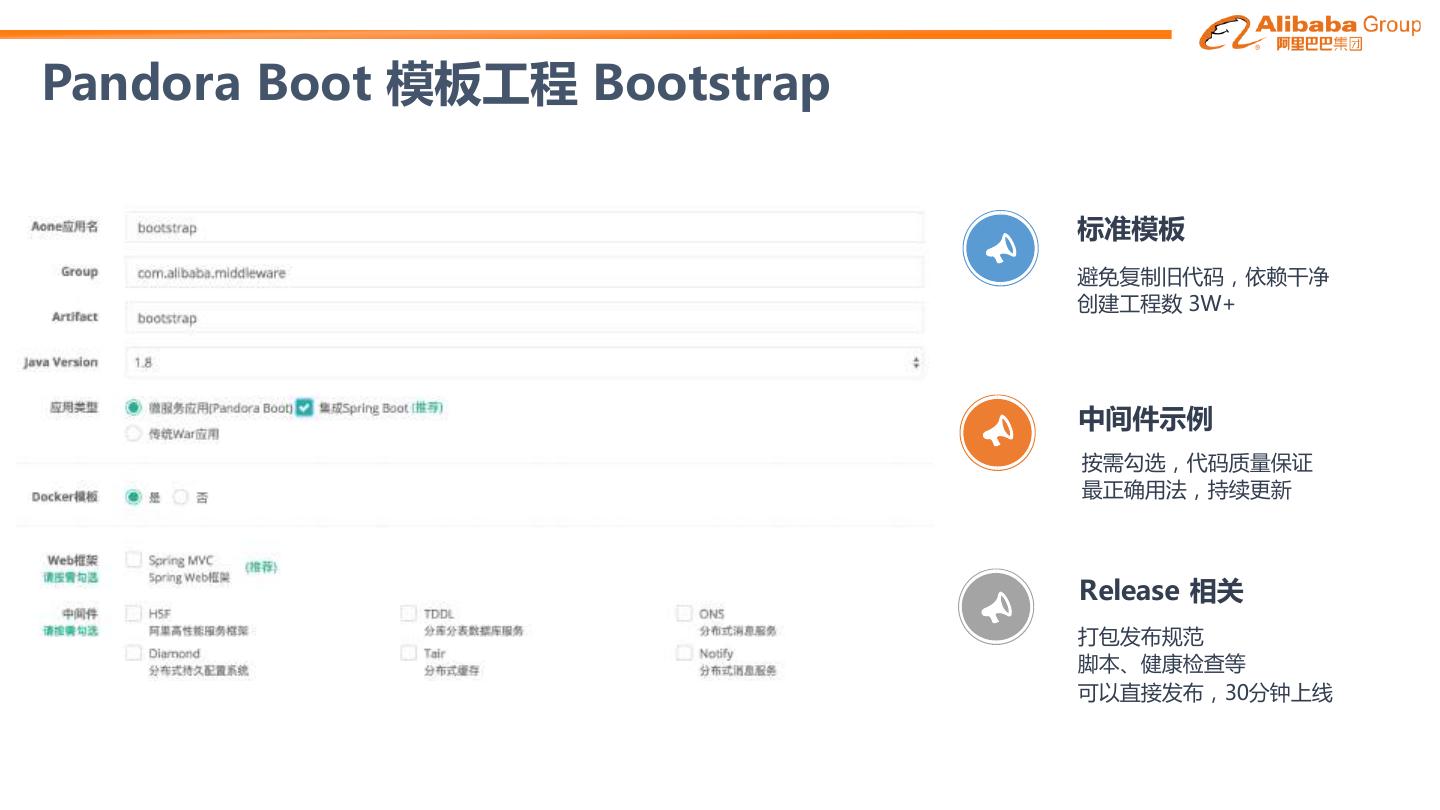This screenshot has width=1440, height=810.
Task: Click the text 脚本、健康检查等
Action: tap(1161, 664)
